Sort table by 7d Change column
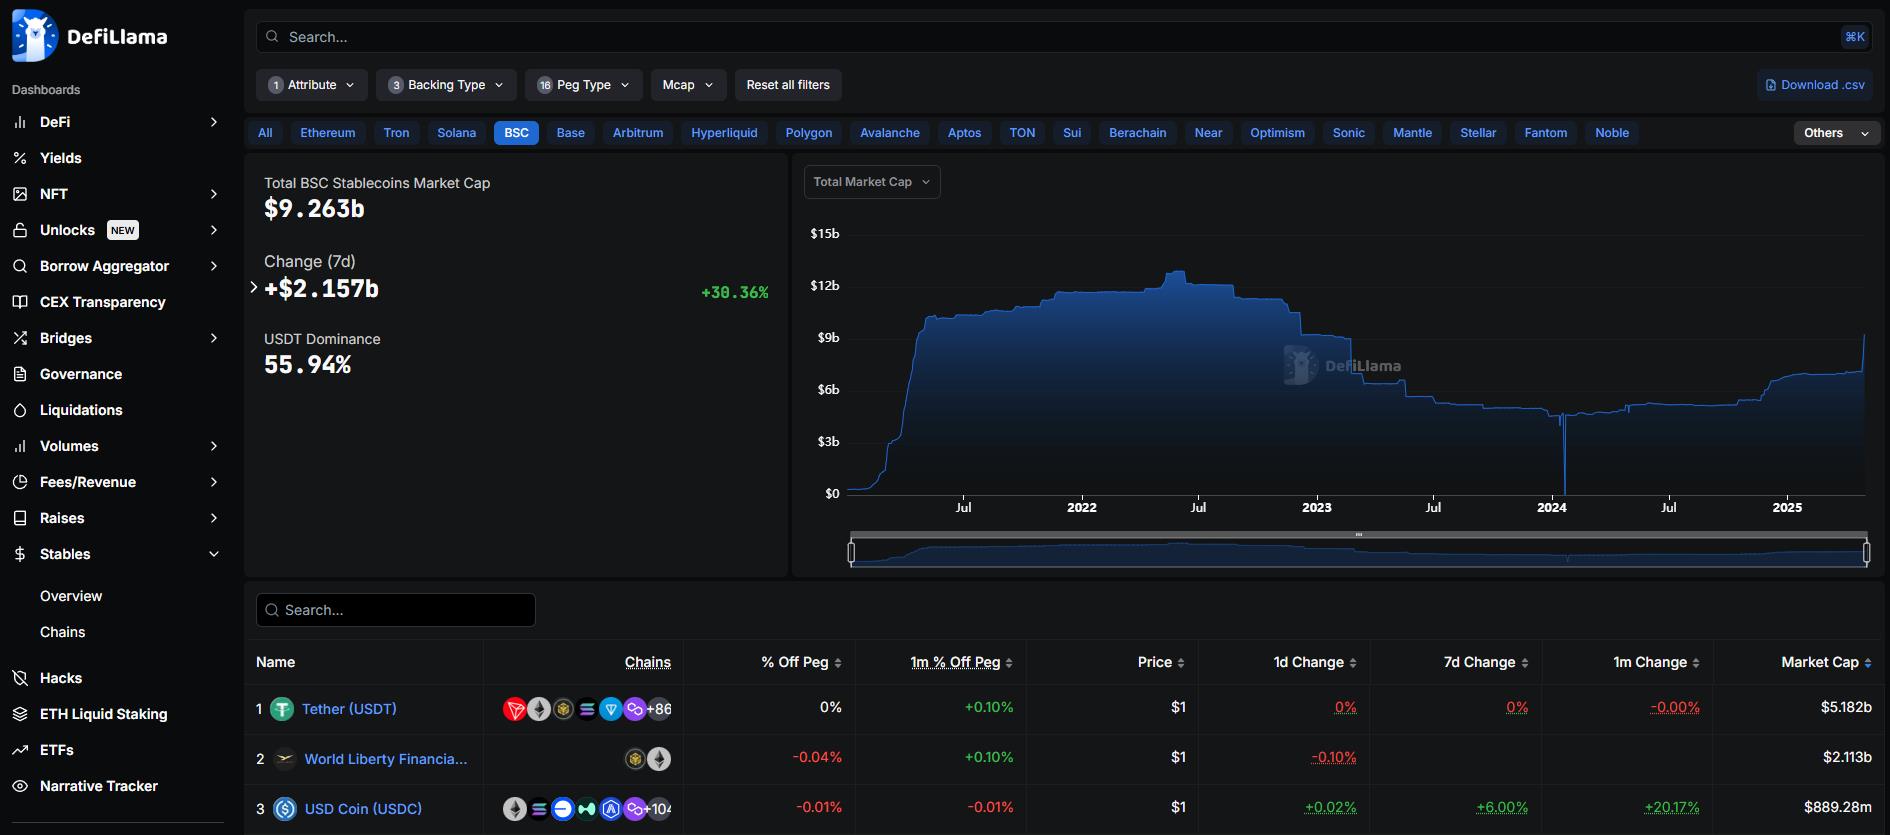Viewport: 1890px width, 835px height. tap(1486, 662)
